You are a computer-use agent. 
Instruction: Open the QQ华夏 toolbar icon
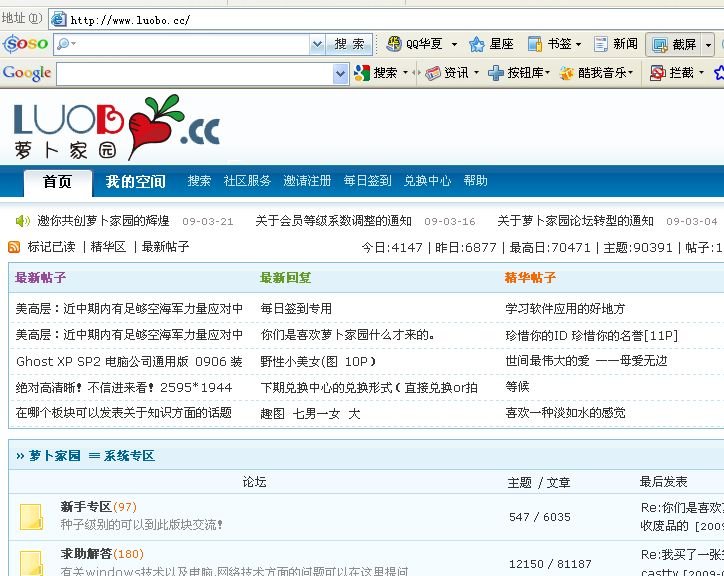coord(393,44)
